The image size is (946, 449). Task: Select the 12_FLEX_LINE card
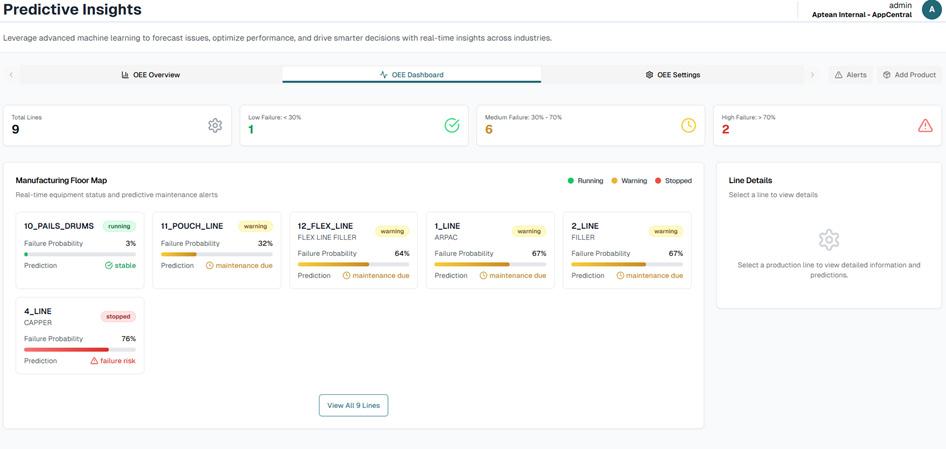[354, 250]
